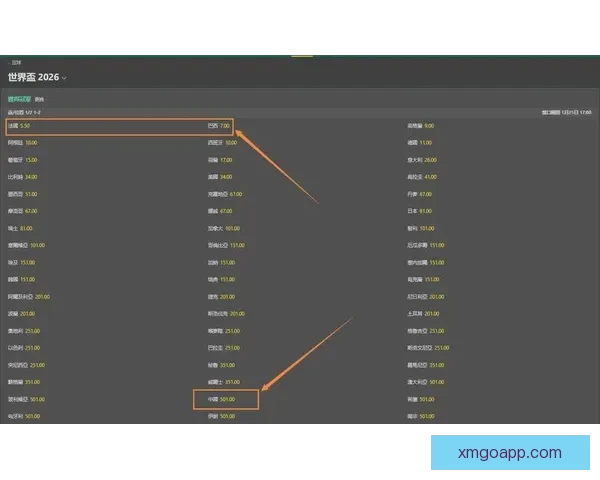Screen dimensions: 600x480
Task: Open the 足球 breadcrumb link at top
Action: click(x=17, y=63)
